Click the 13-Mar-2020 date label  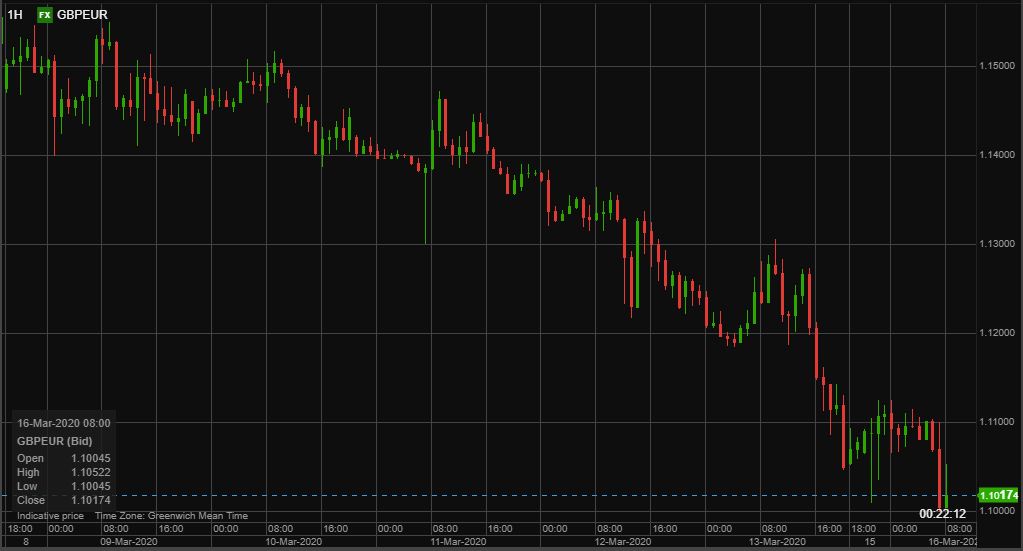pyautogui.click(x=777, y=542)
